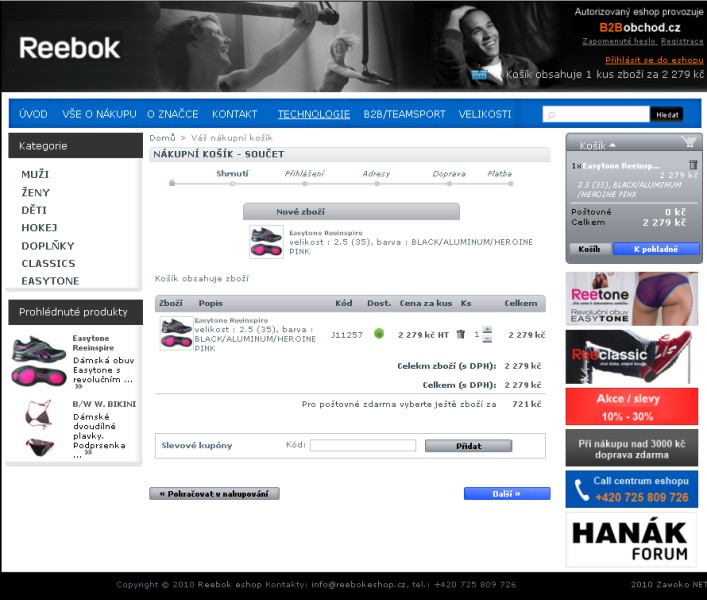Click the green availability dot in cart row
707x600 pixels.
(x=379, y=334)
